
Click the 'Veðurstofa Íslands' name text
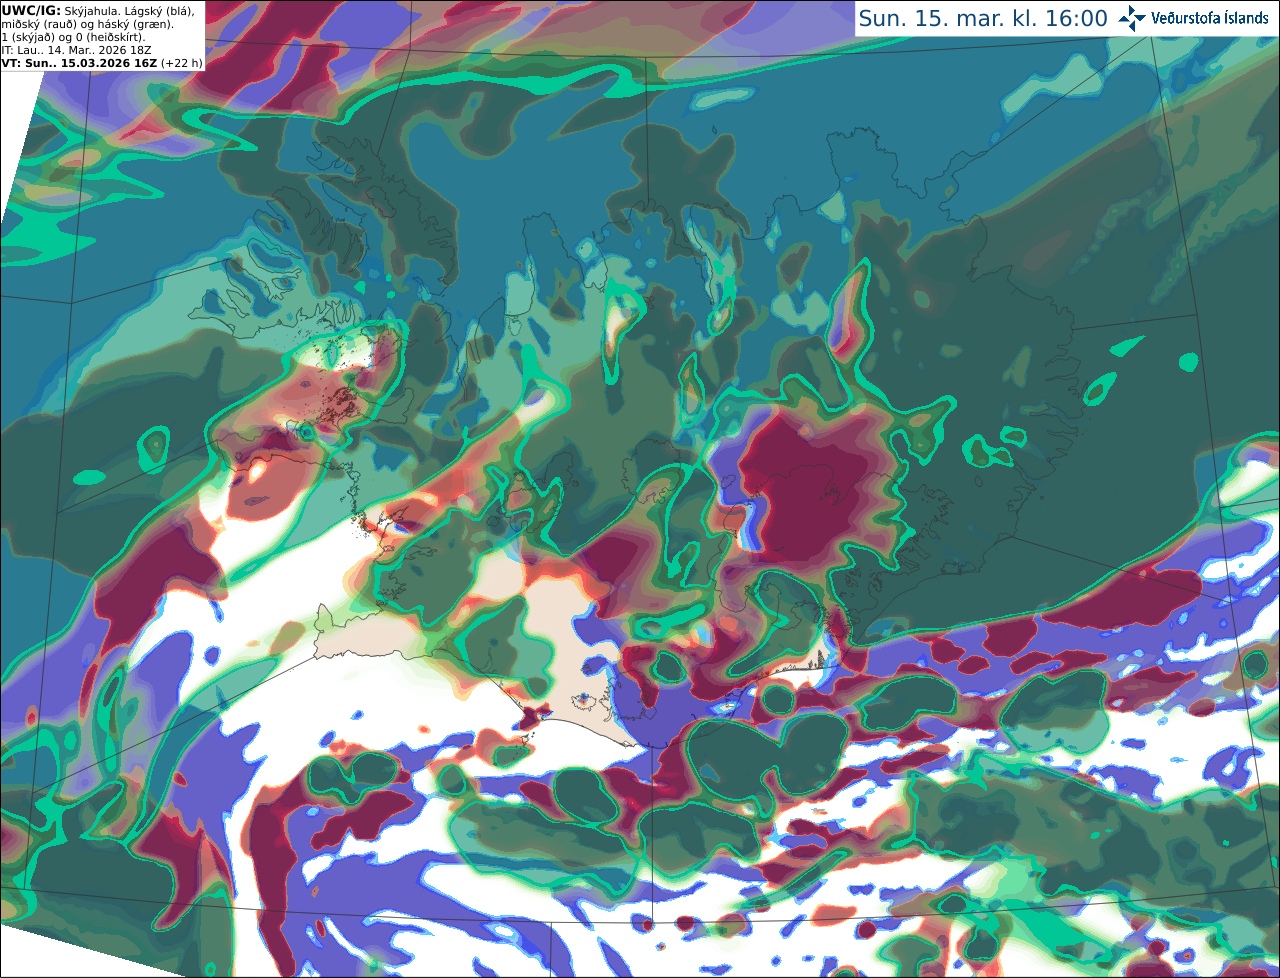click(x=1210, y=18)
